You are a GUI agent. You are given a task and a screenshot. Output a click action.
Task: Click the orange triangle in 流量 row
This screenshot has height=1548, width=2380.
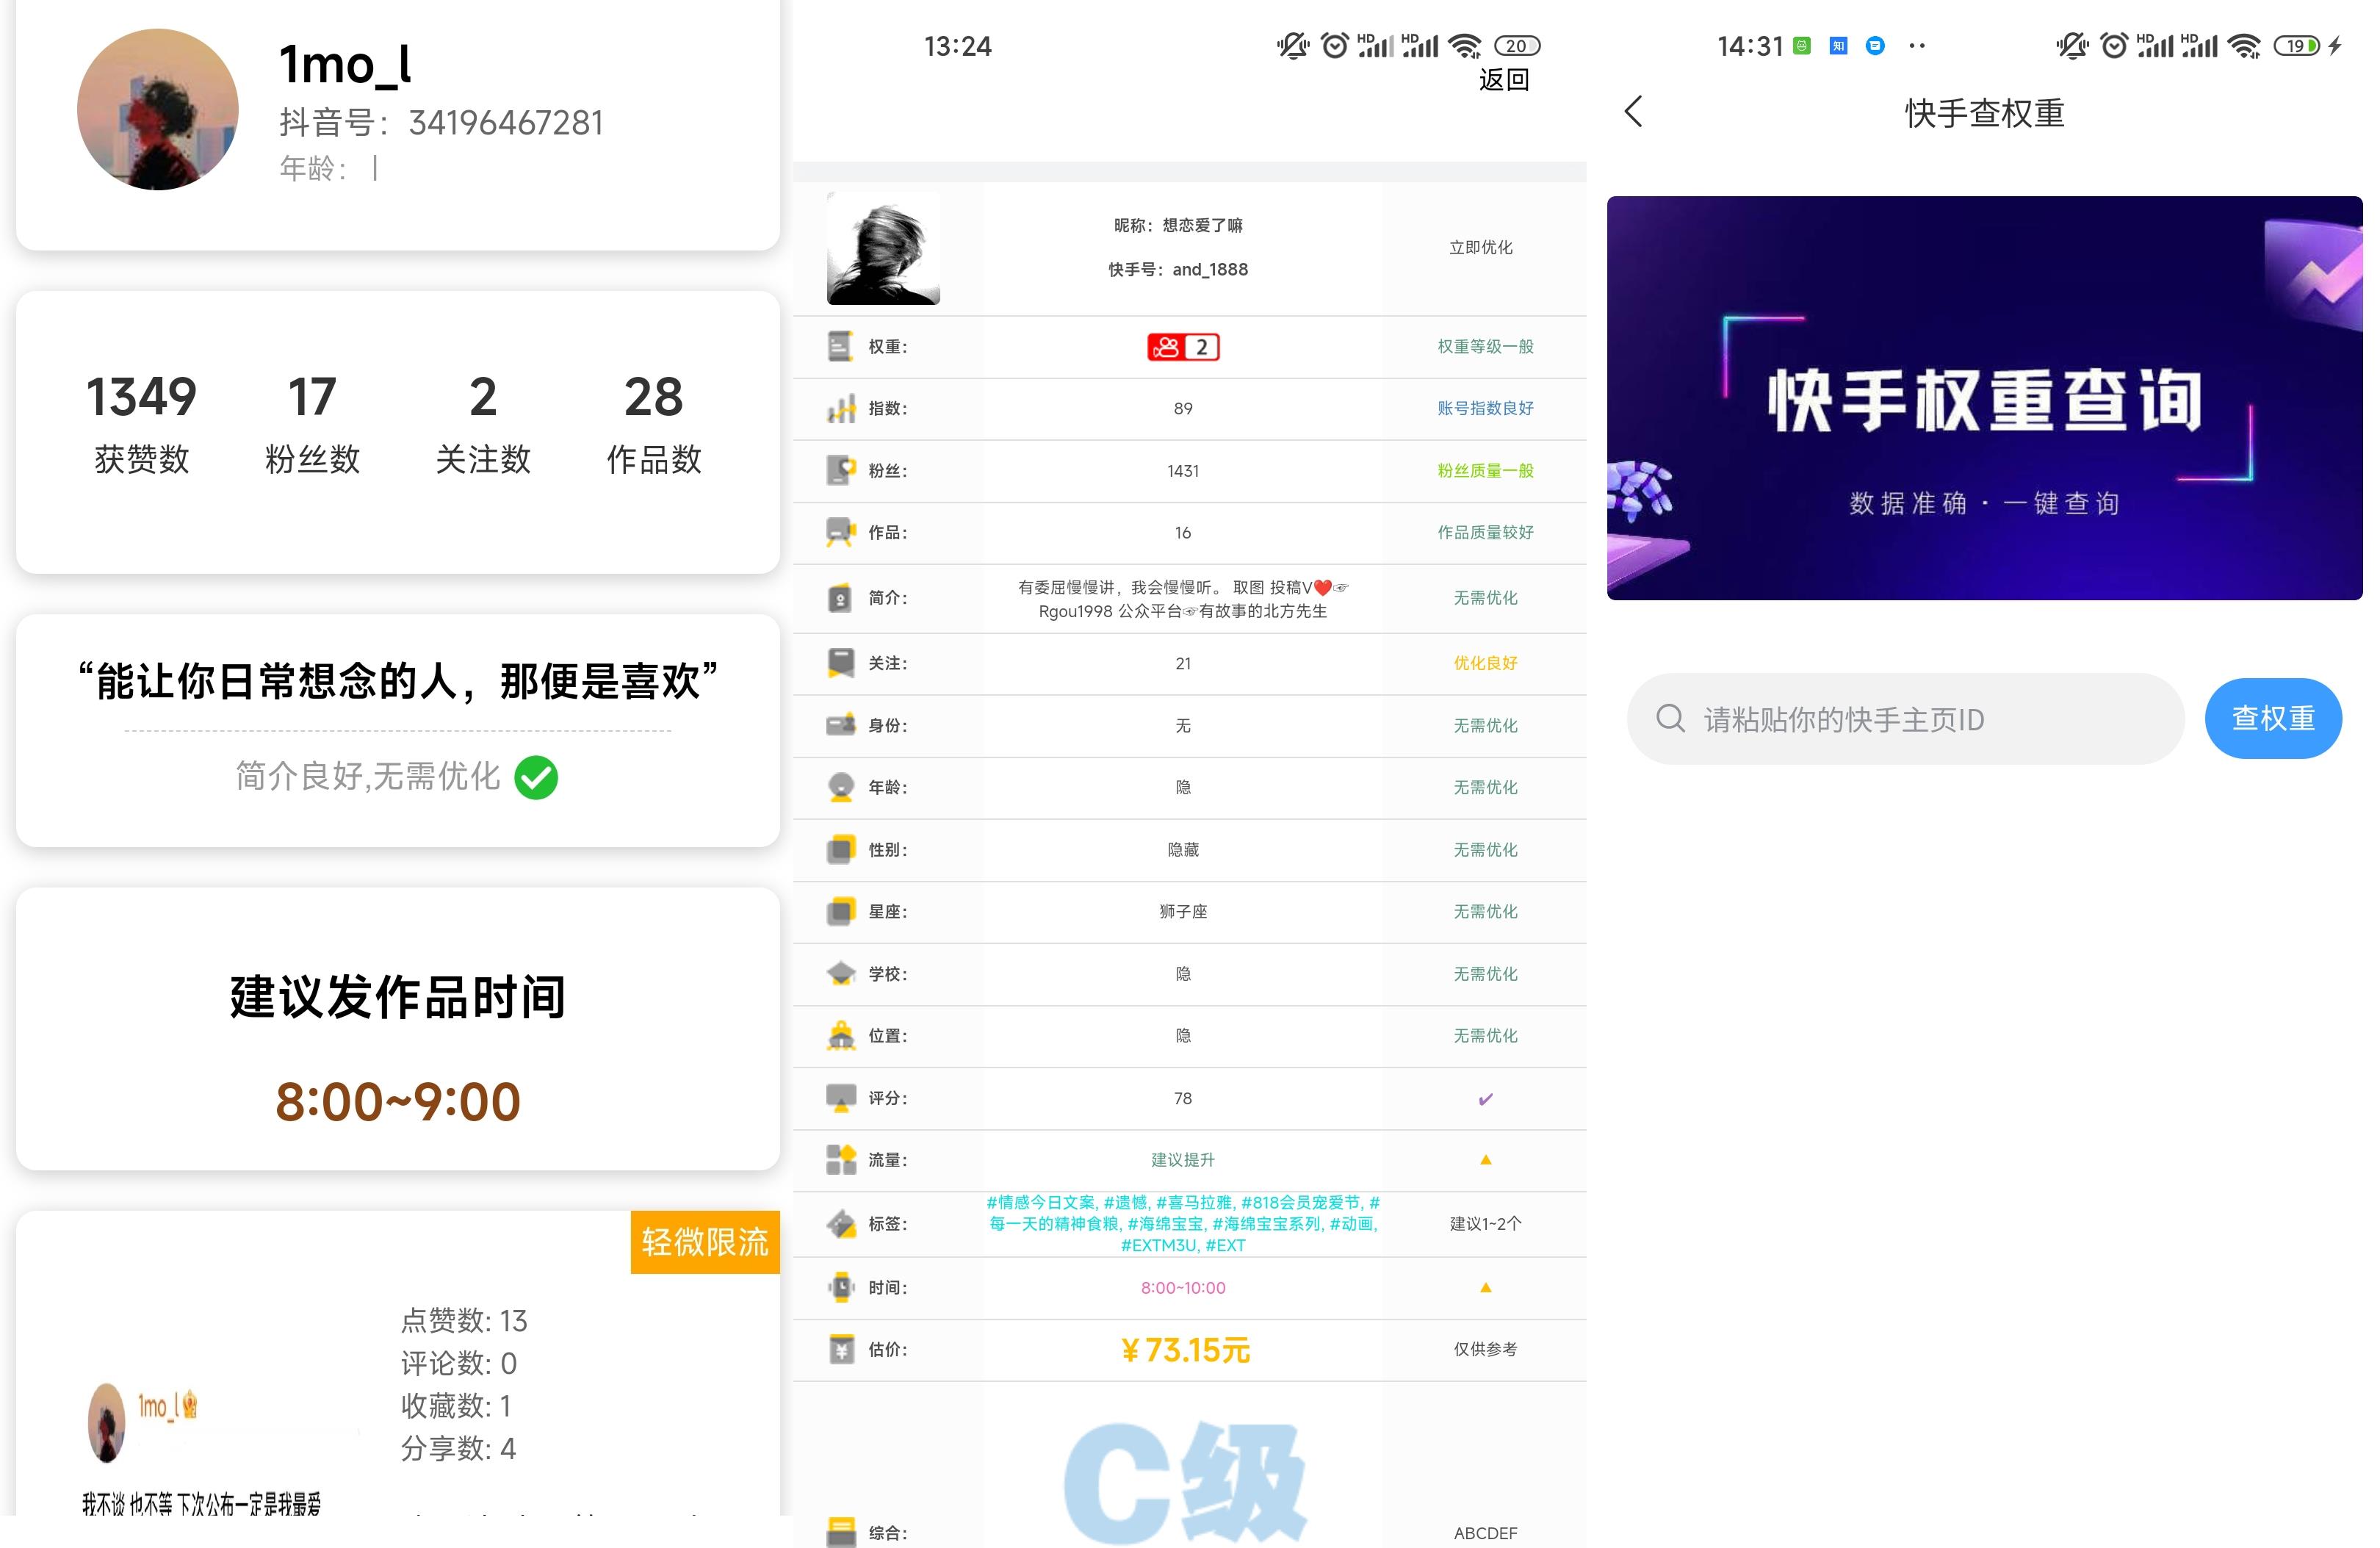[1485, 1160]
